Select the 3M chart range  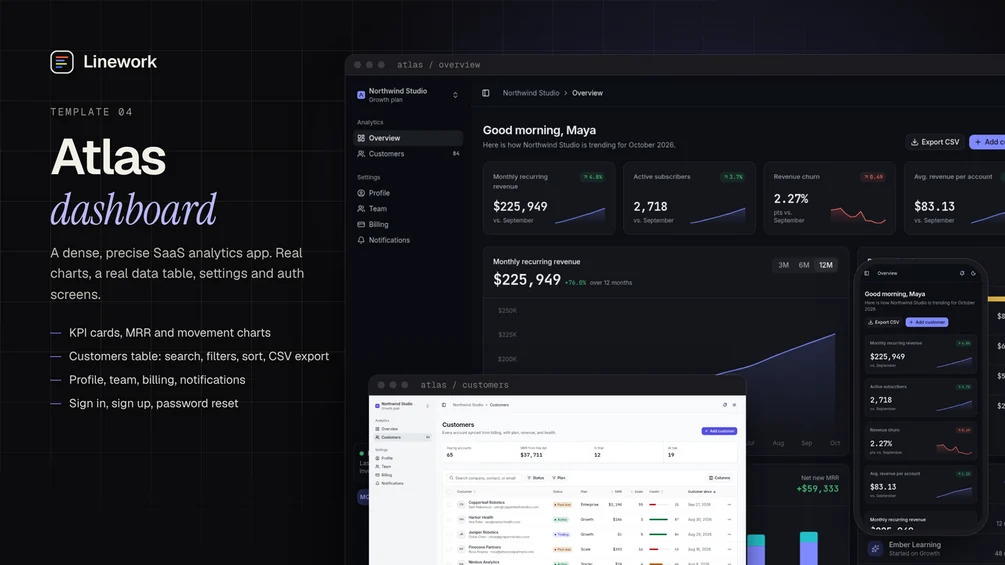[783, 265]
